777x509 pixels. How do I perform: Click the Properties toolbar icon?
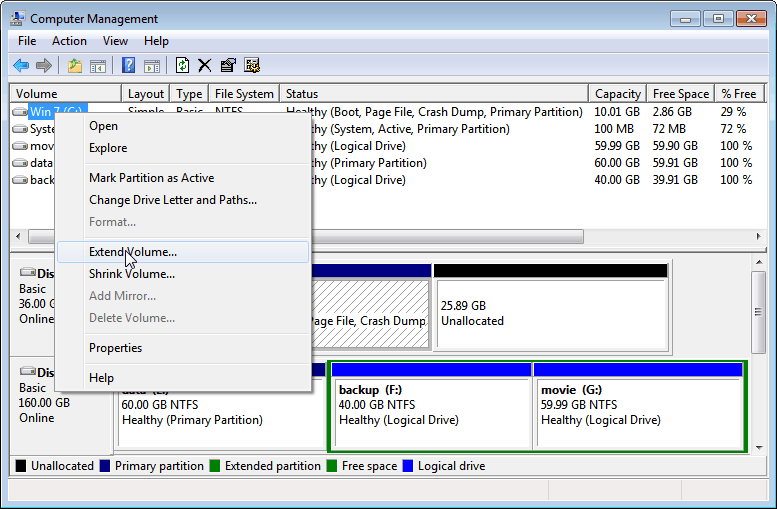(228, 65)
